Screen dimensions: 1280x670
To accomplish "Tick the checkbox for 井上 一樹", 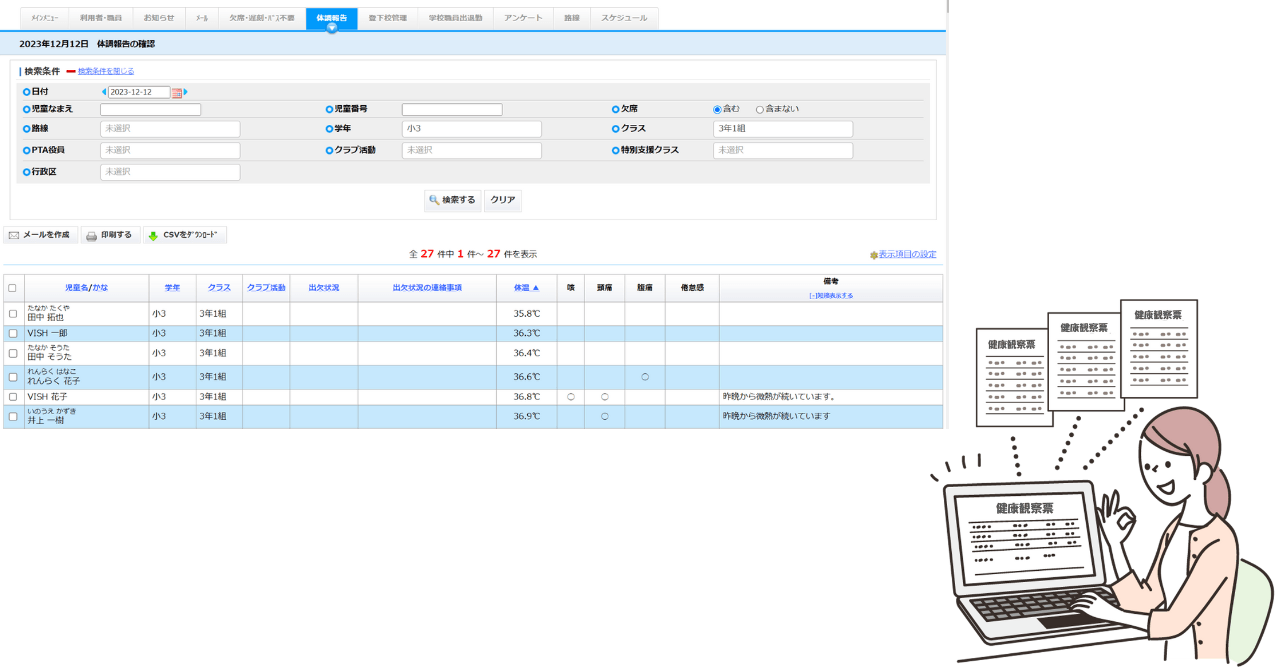I will click(13, 417).
